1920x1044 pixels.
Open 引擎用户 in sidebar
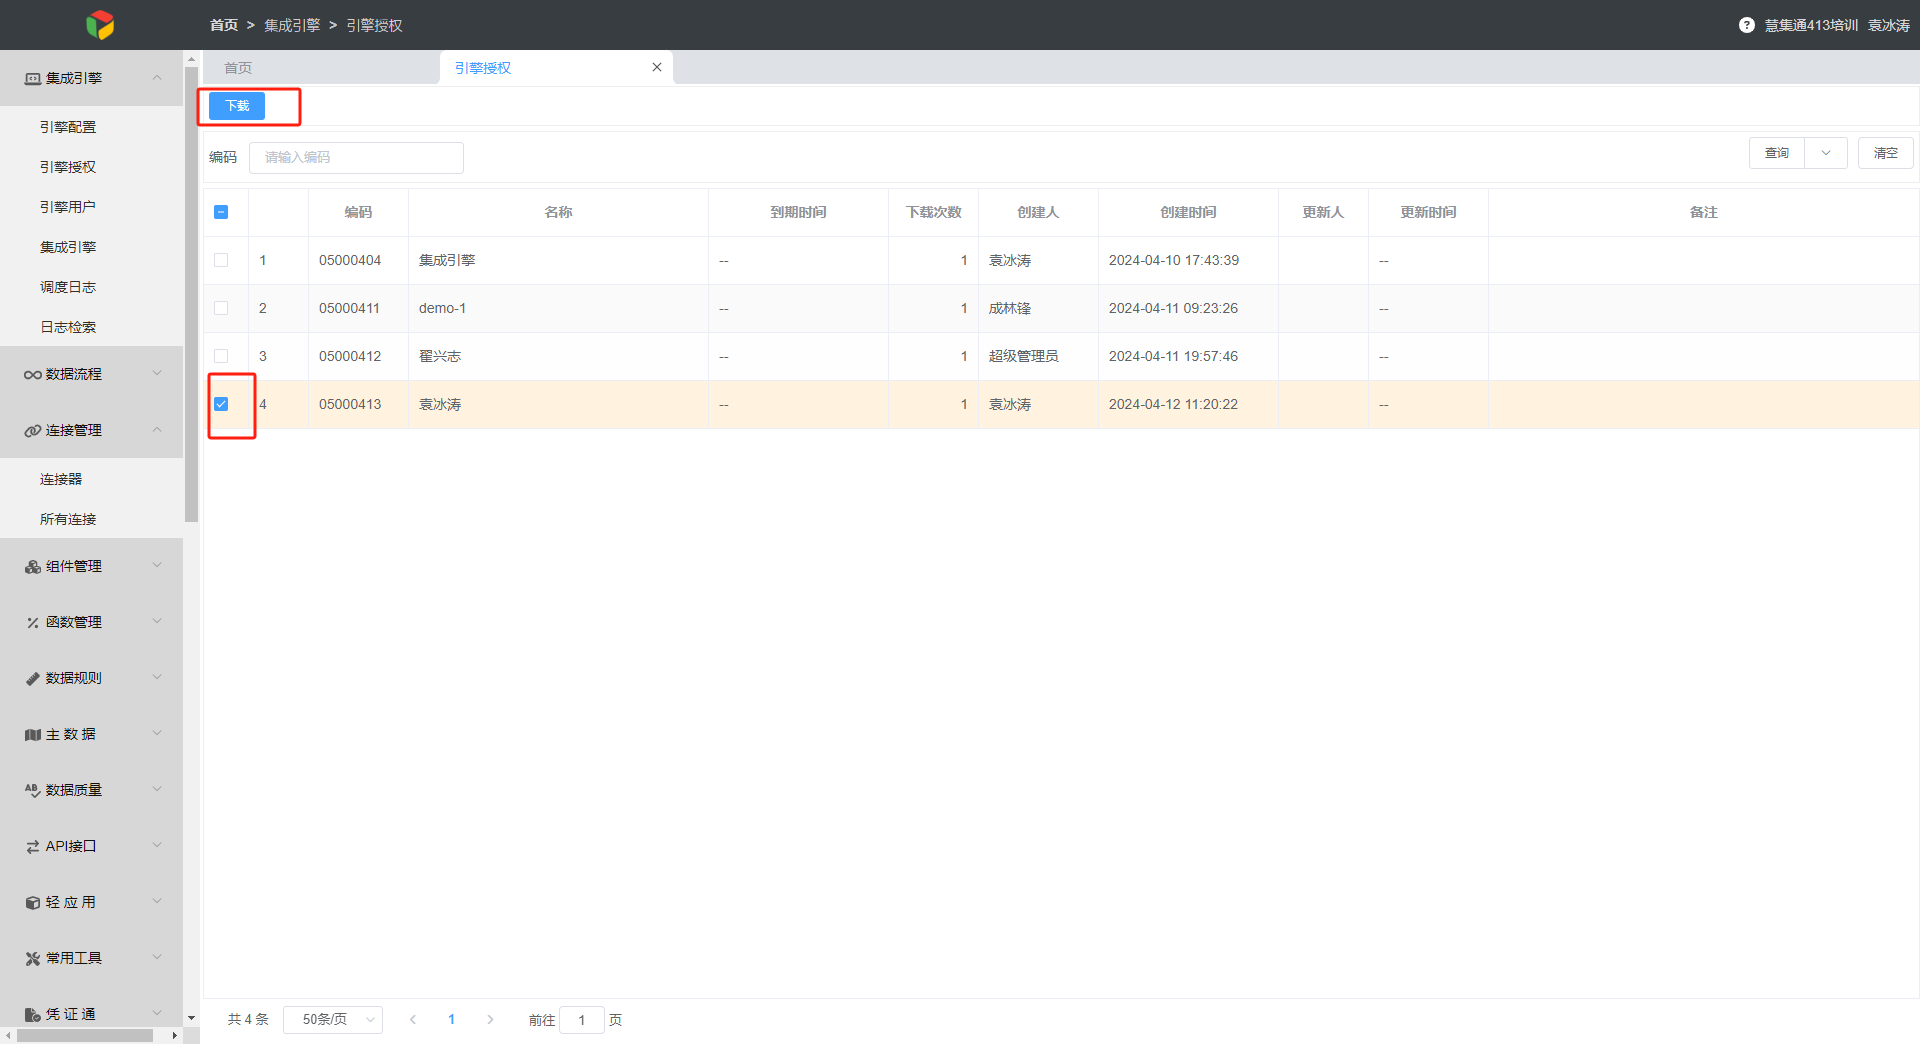68,207
